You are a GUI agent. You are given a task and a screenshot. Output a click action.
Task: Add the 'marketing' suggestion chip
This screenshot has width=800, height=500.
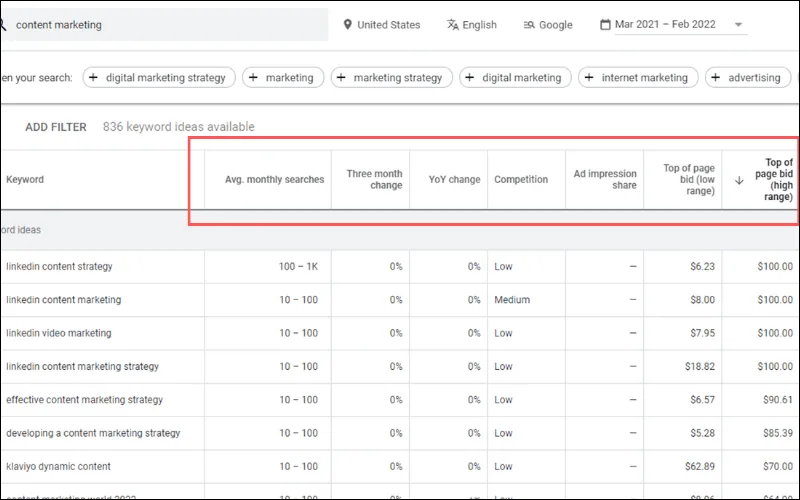[x=283, y=78]
